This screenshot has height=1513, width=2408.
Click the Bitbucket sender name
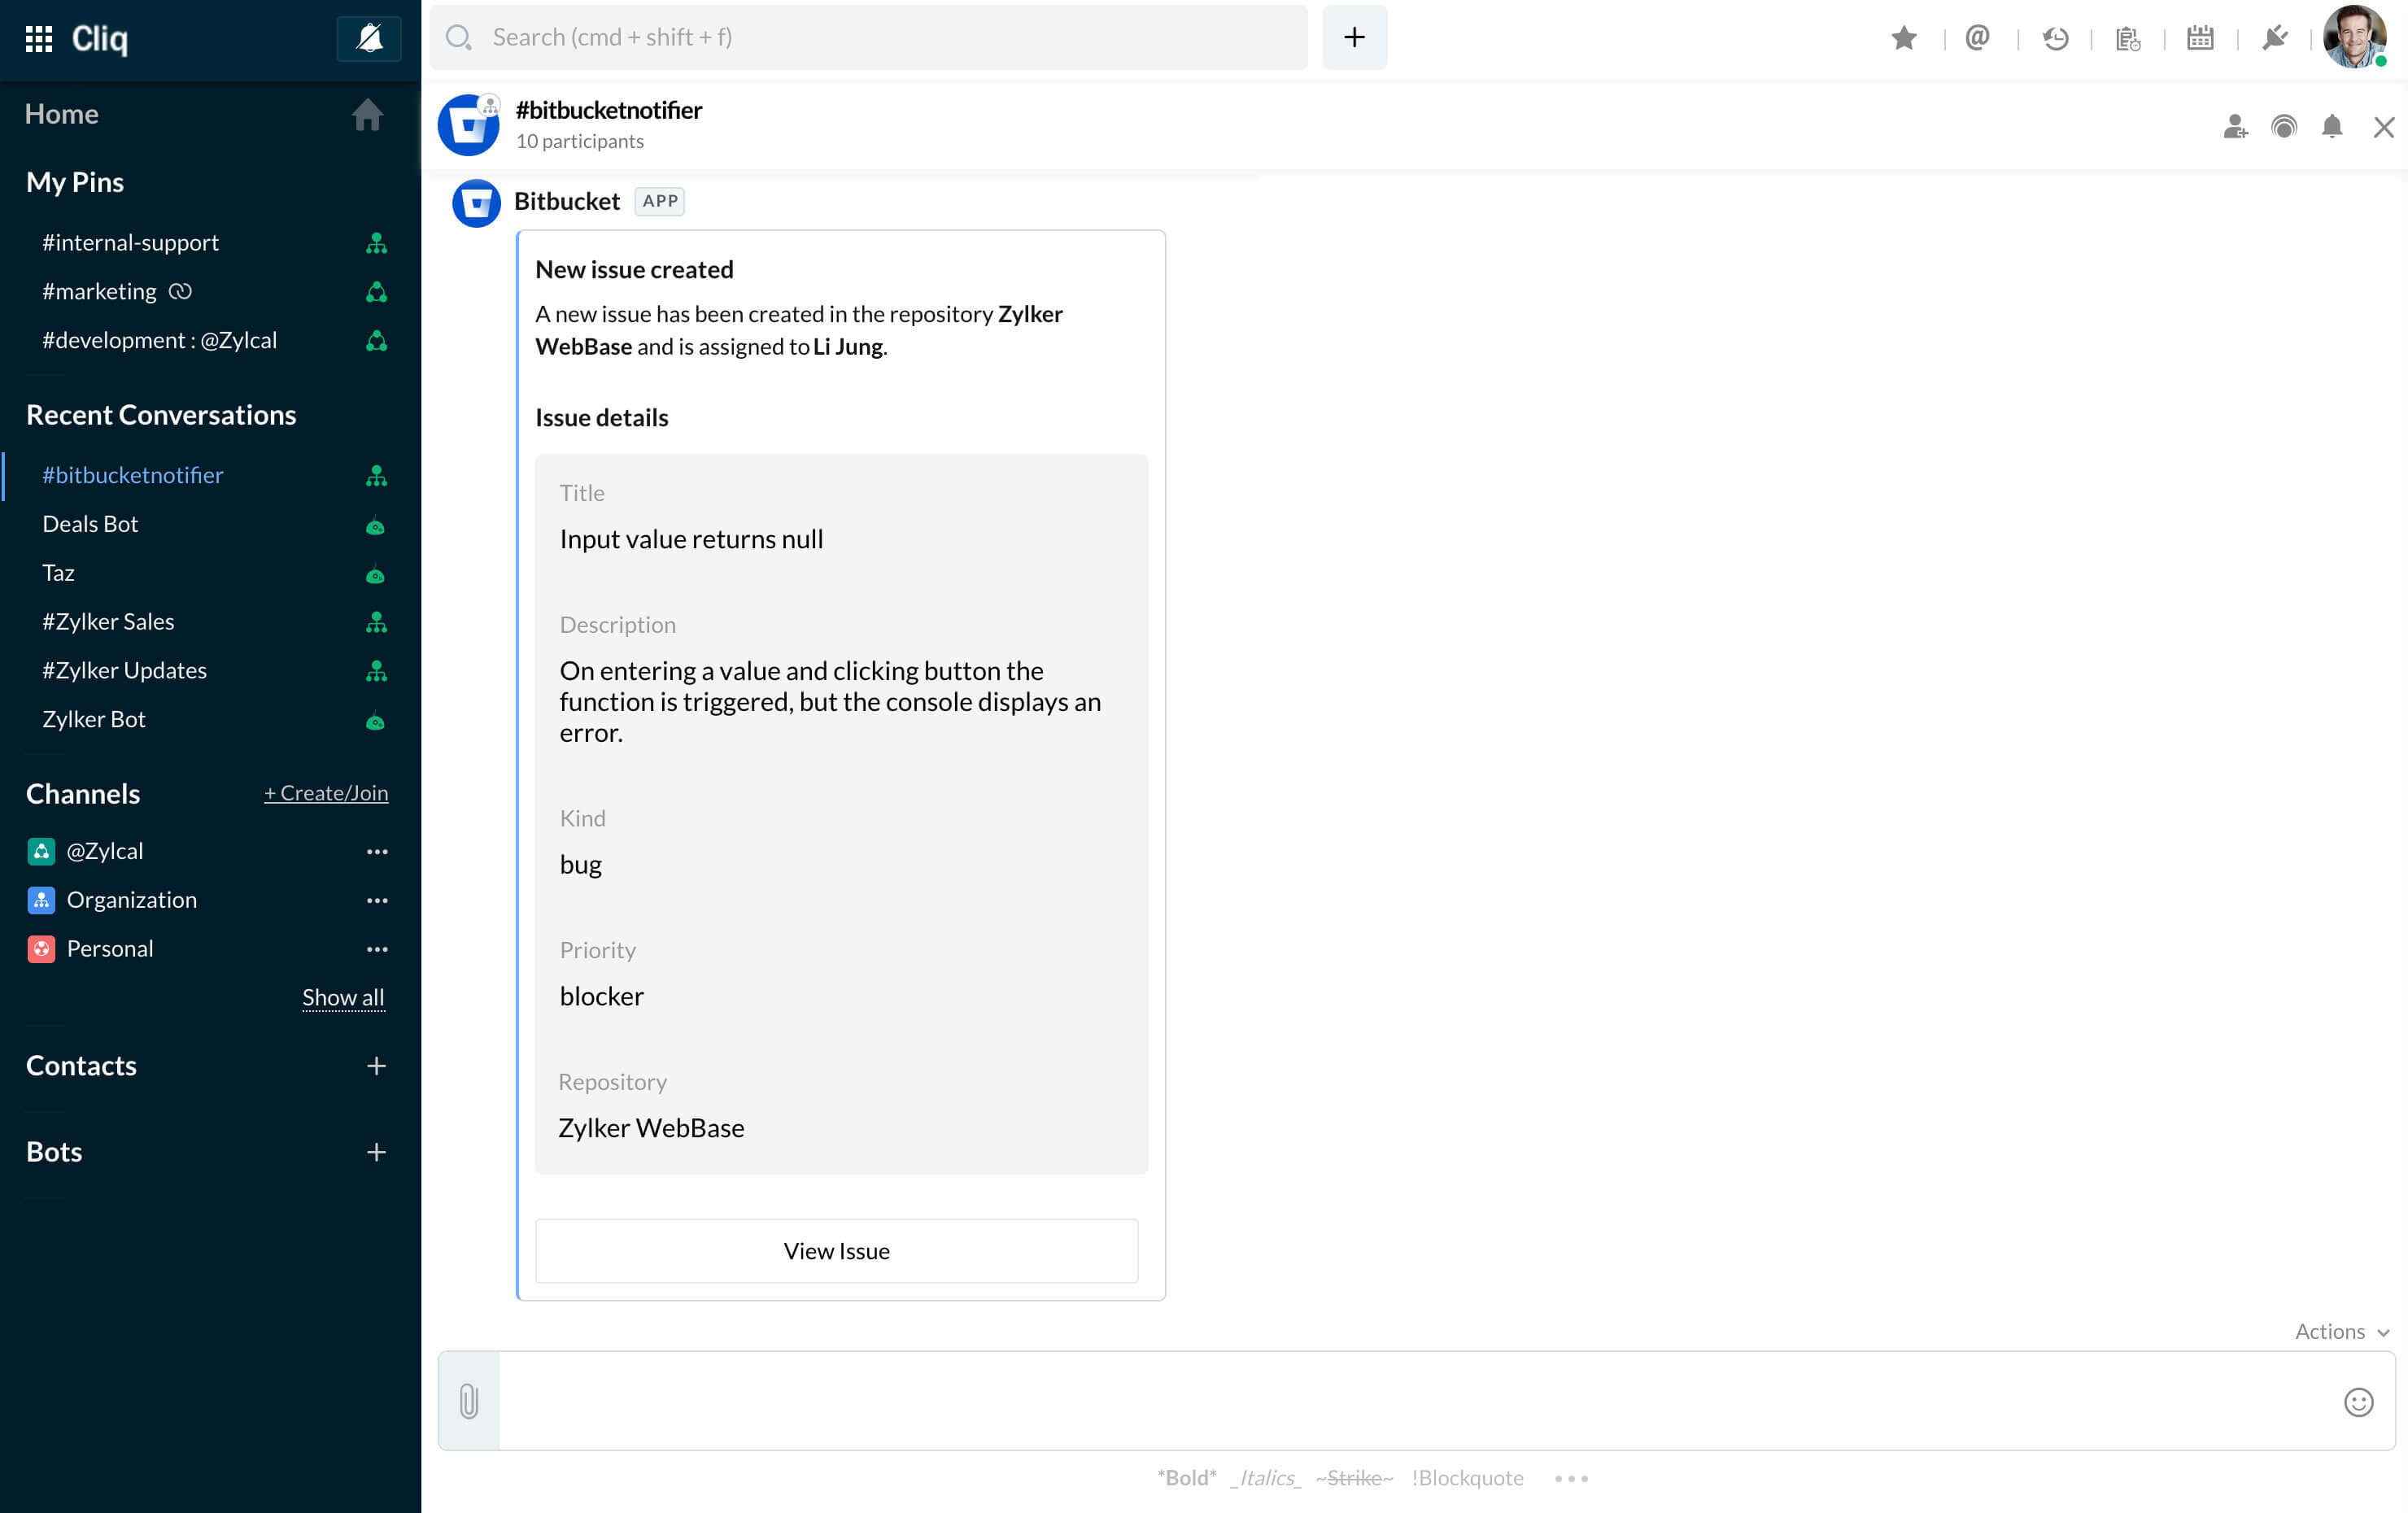click(567, 201)
